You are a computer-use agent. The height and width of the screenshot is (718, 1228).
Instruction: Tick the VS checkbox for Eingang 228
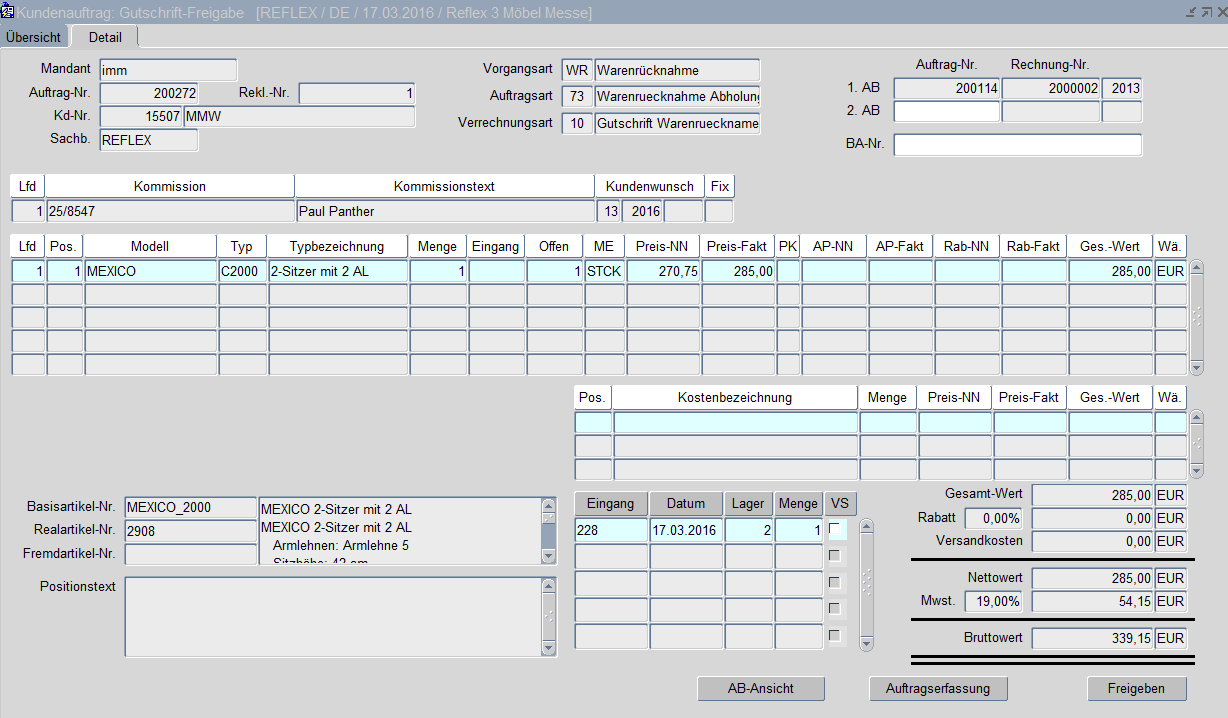(835, 529)
